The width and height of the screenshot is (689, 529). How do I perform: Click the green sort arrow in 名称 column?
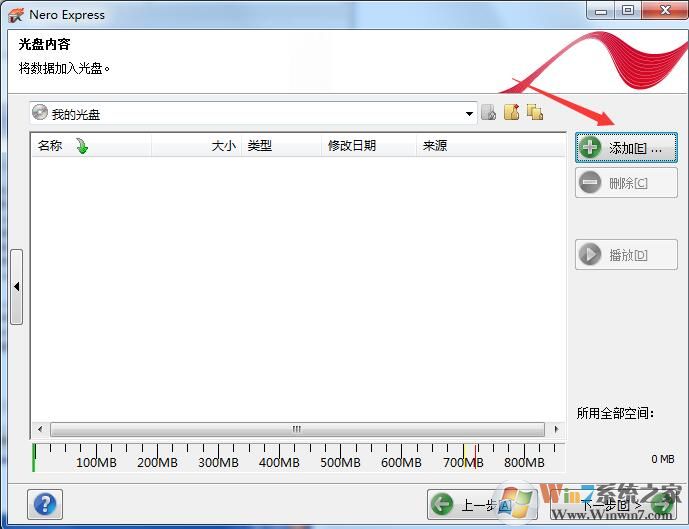82,146
